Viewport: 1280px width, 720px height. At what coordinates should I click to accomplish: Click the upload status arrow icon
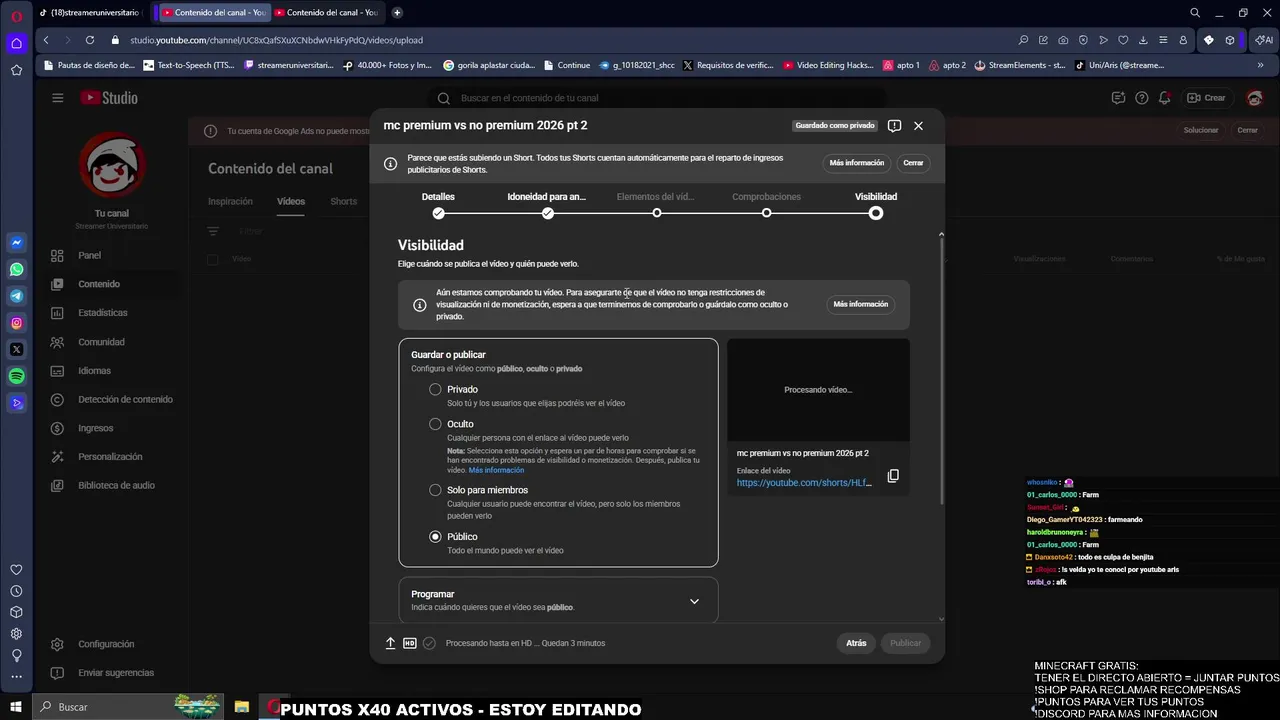pos(391,643)
